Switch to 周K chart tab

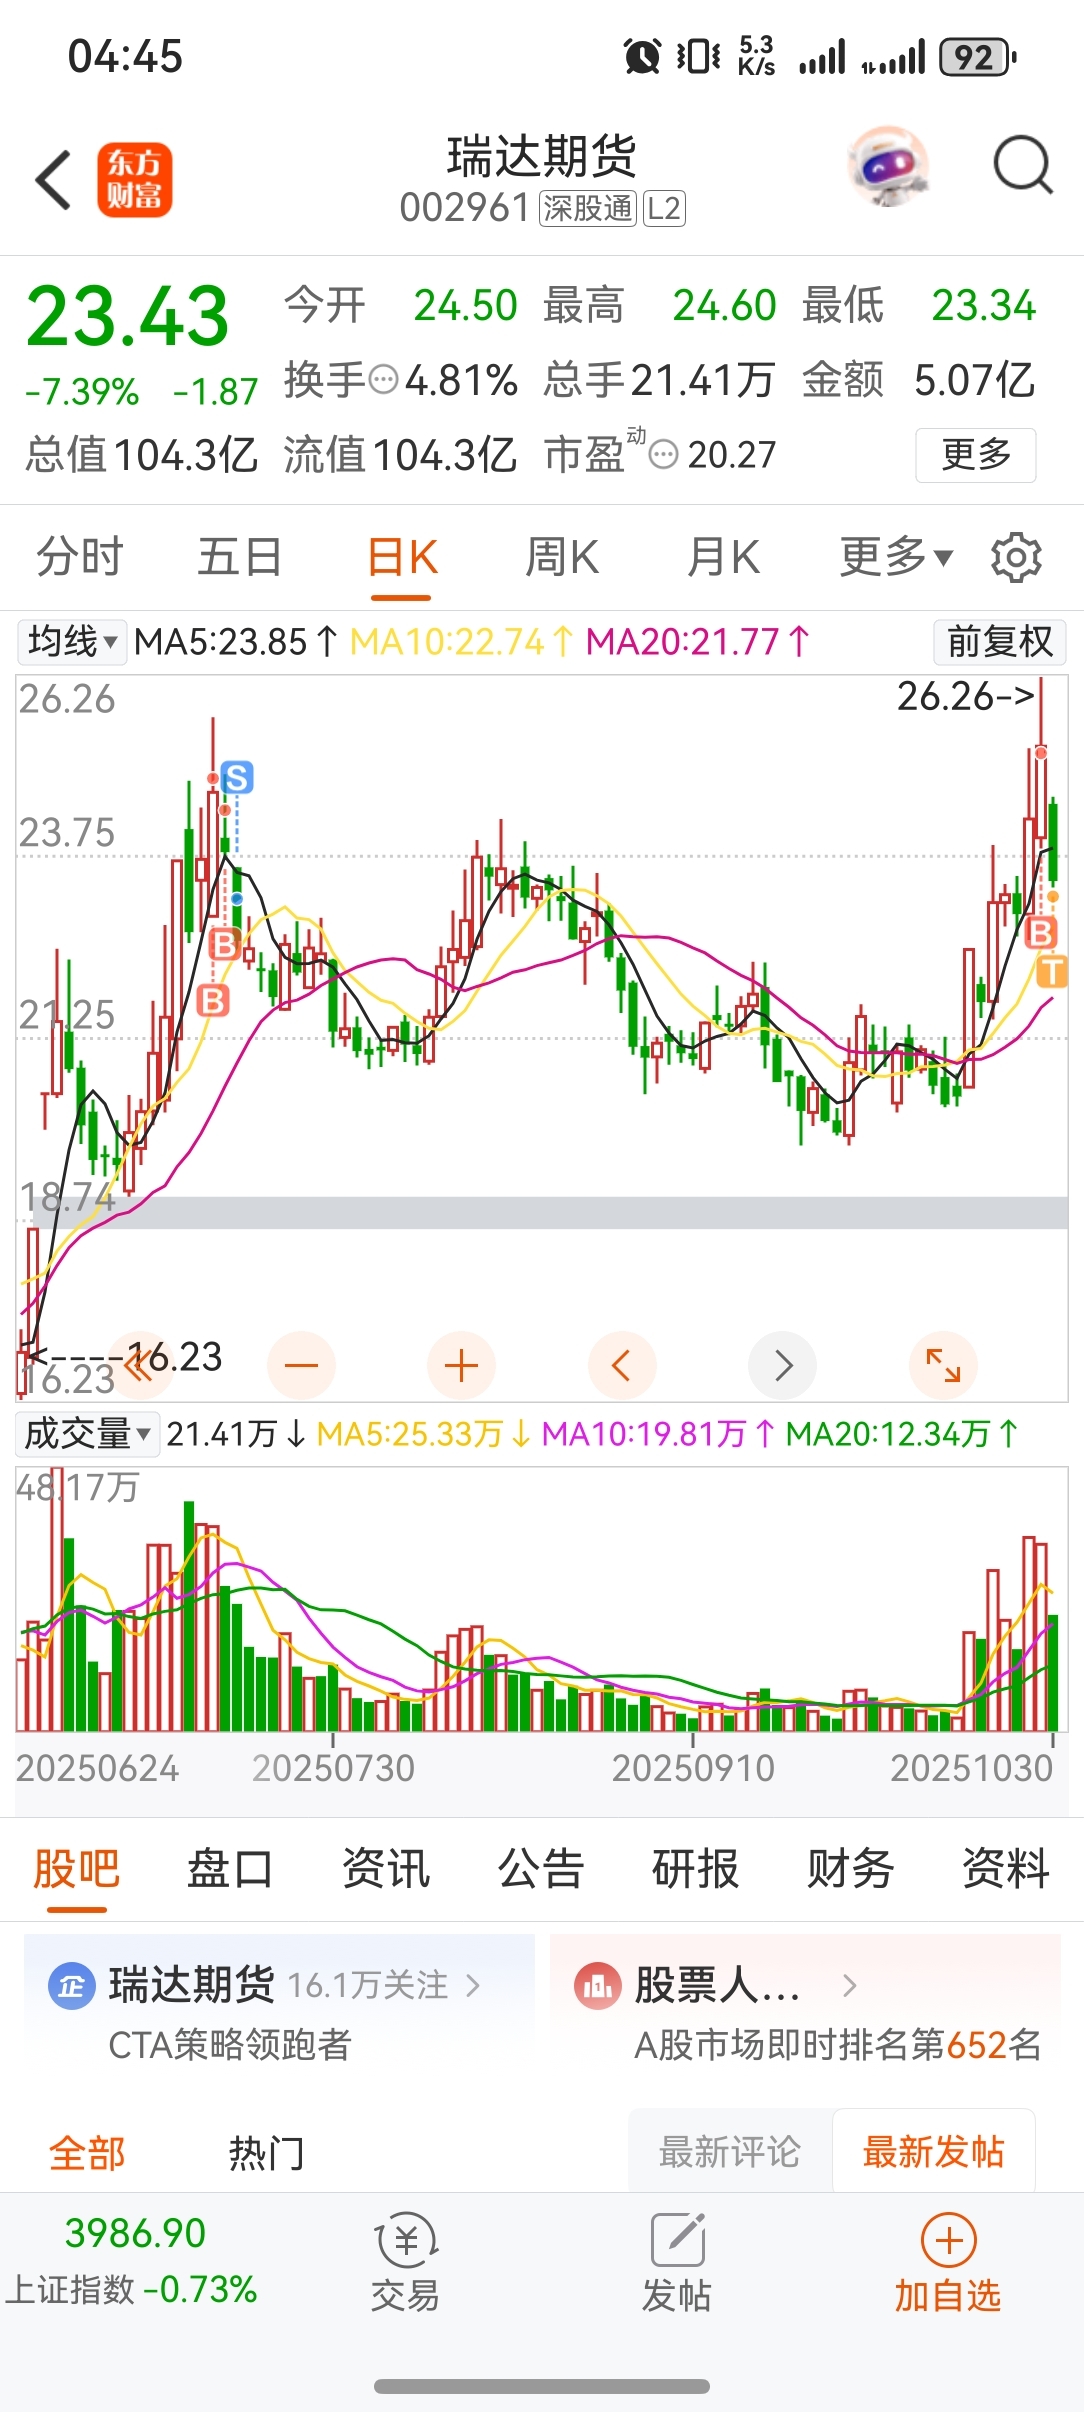[563, 557]
